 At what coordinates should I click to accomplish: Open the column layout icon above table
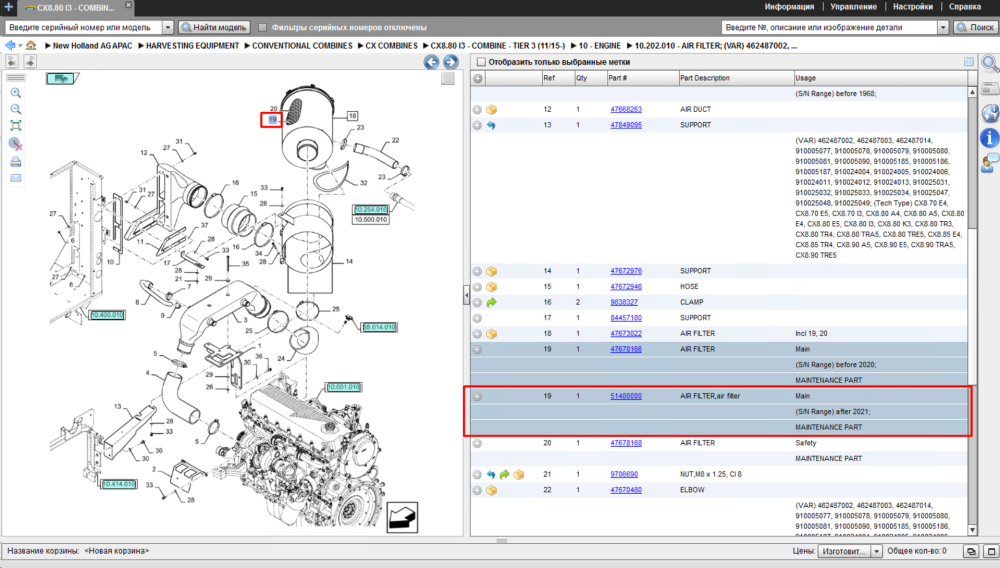[x=969, y=62]
